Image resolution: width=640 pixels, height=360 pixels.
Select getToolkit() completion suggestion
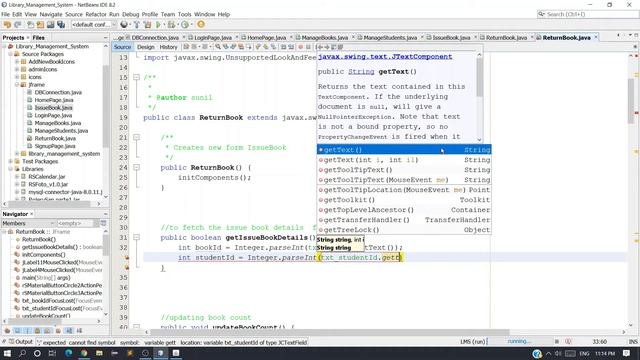[404, 200]
